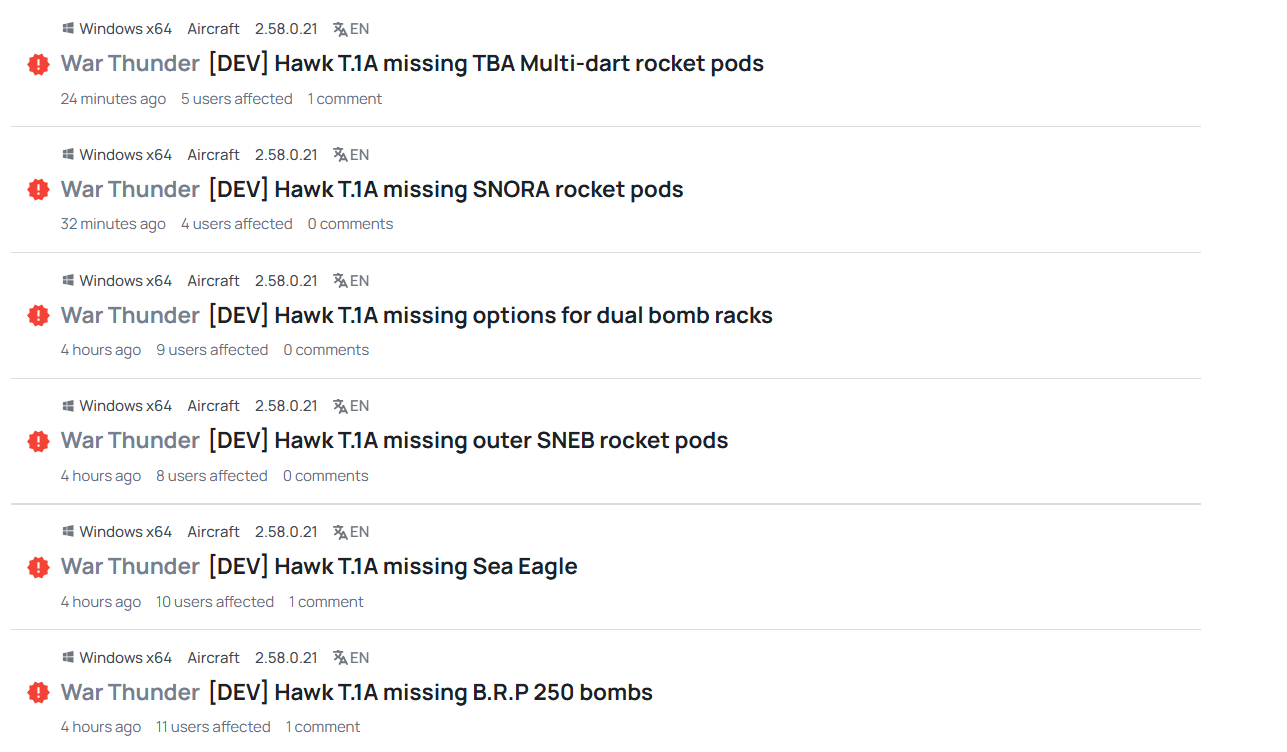Click the translate language icon on the Sea Eagle report

[x=340, y=532]
